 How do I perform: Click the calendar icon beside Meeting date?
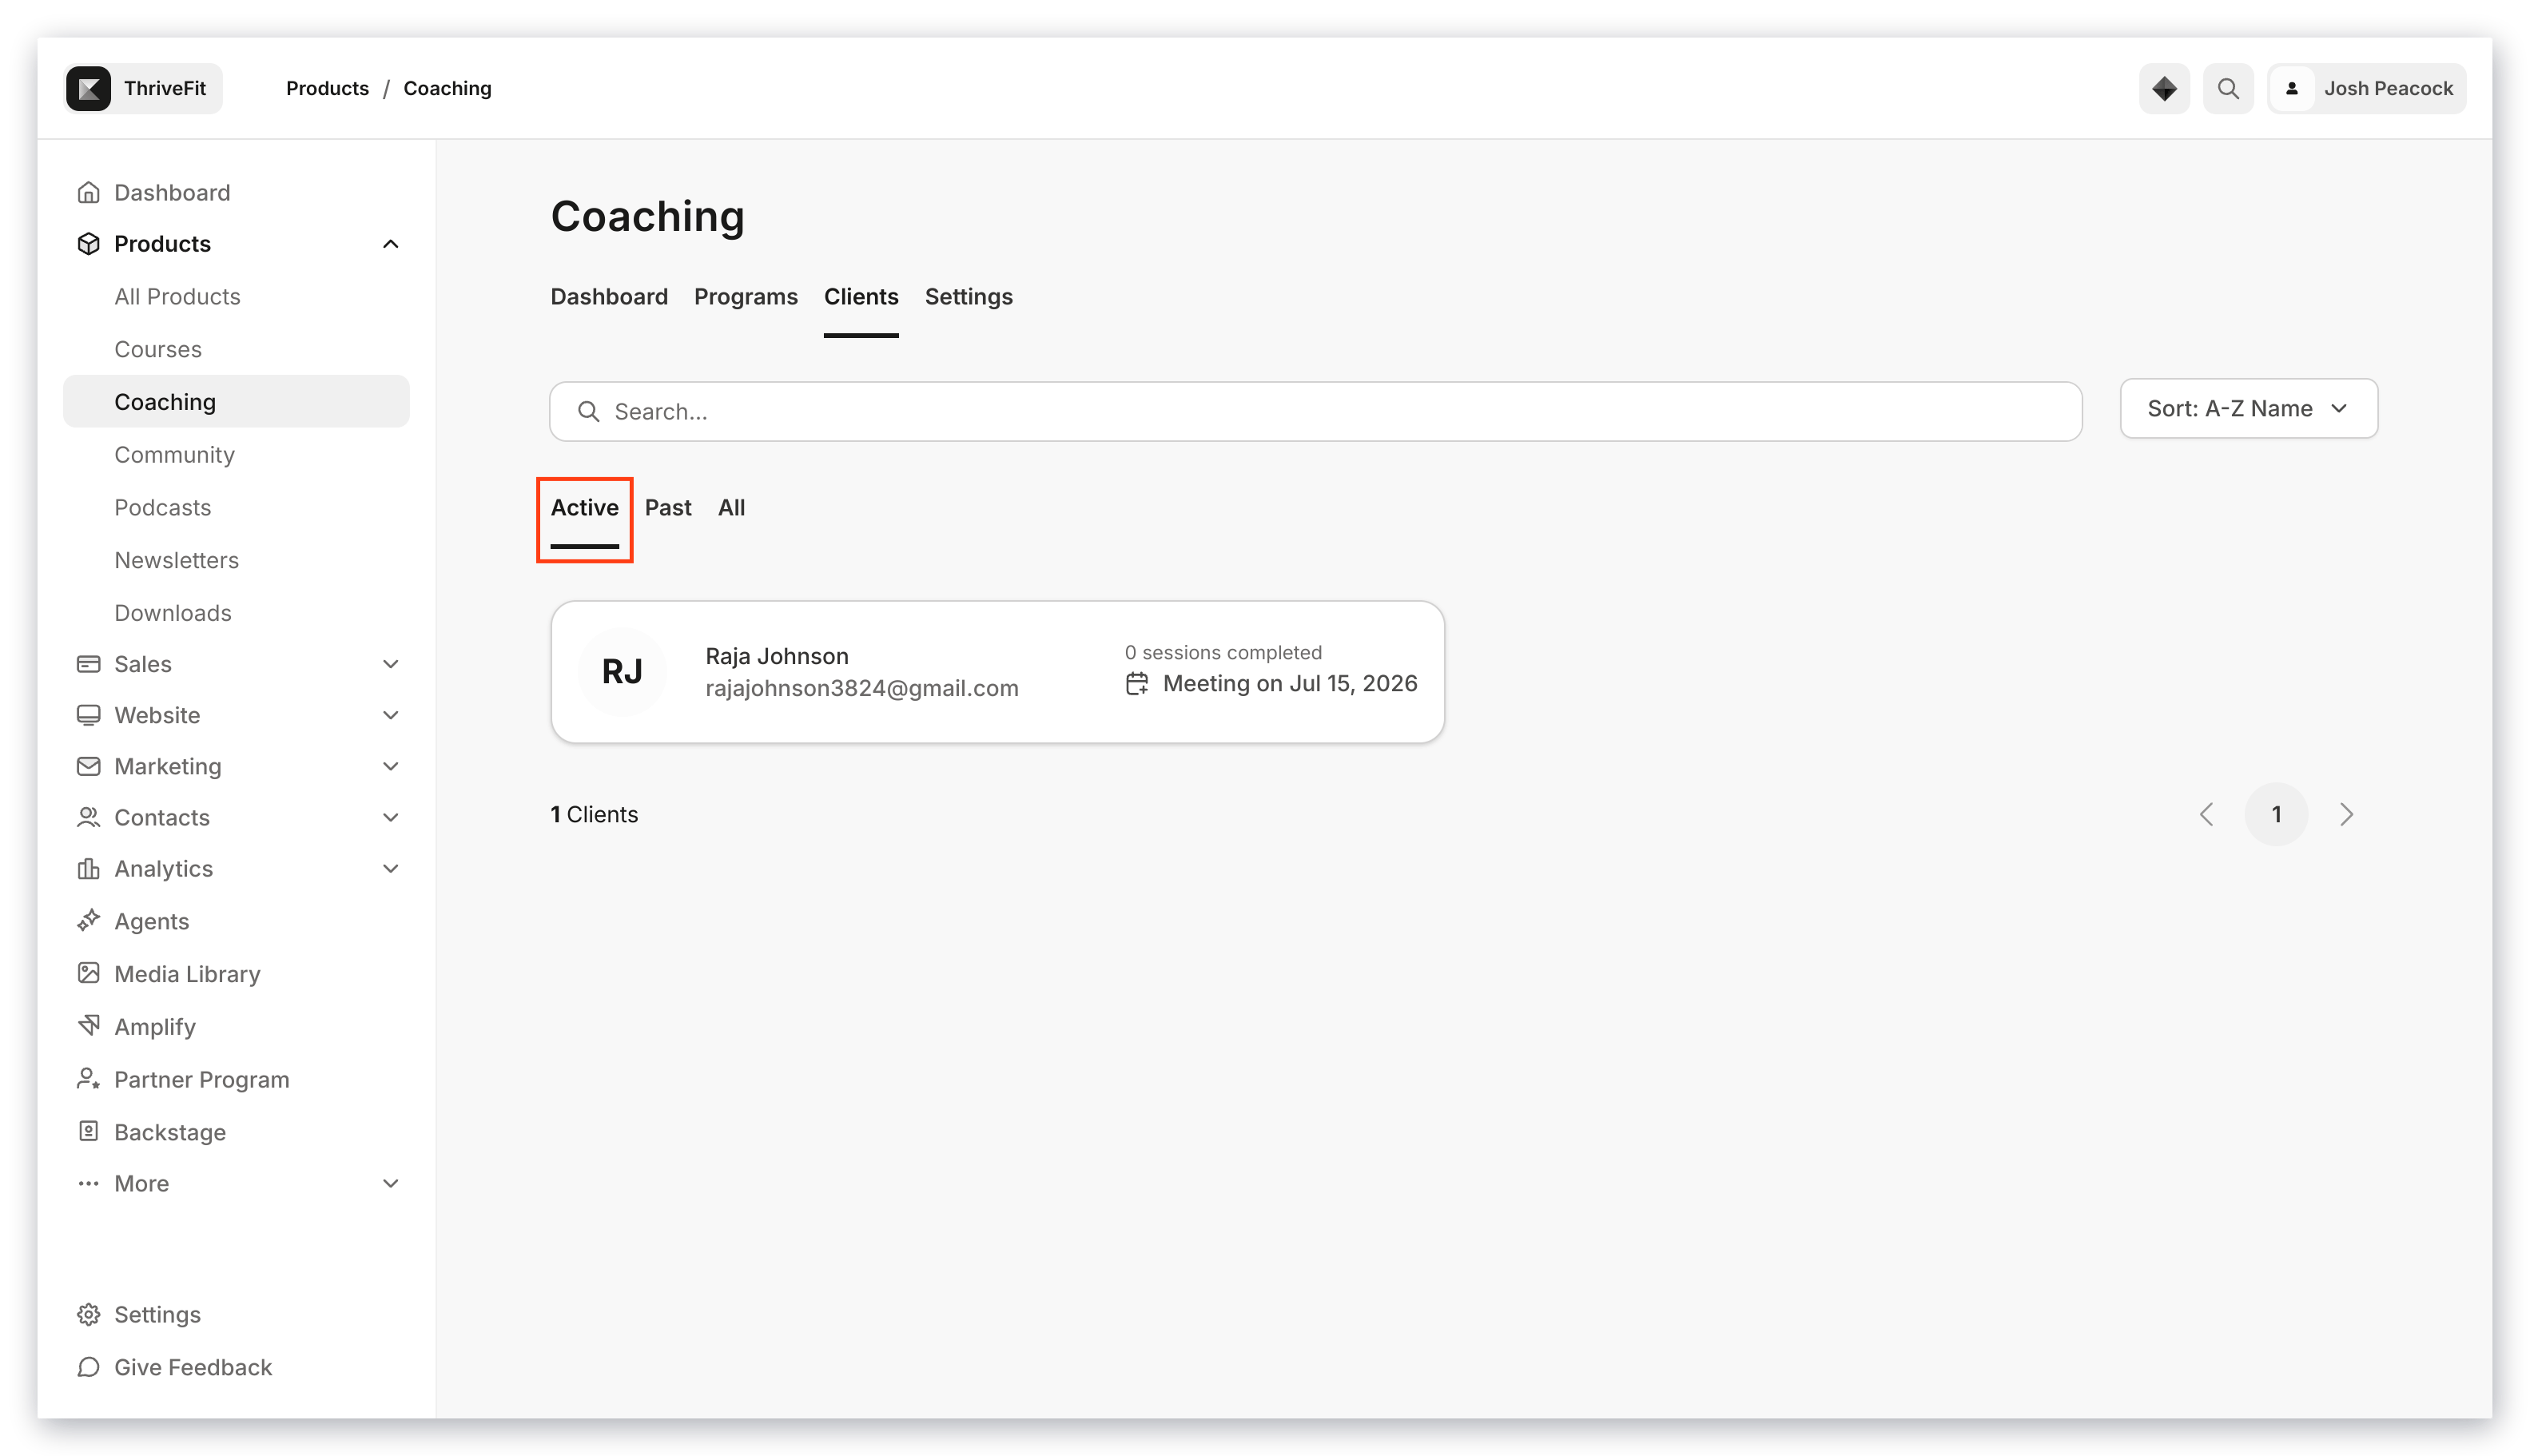pyautogui.click(x=1137, y=684)
